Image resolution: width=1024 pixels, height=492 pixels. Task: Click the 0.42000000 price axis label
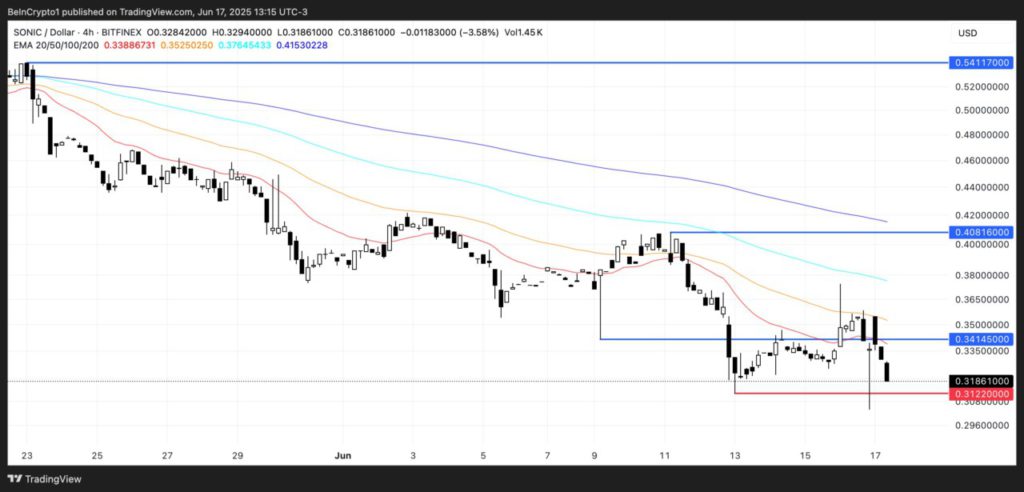(x=983, y=215)
